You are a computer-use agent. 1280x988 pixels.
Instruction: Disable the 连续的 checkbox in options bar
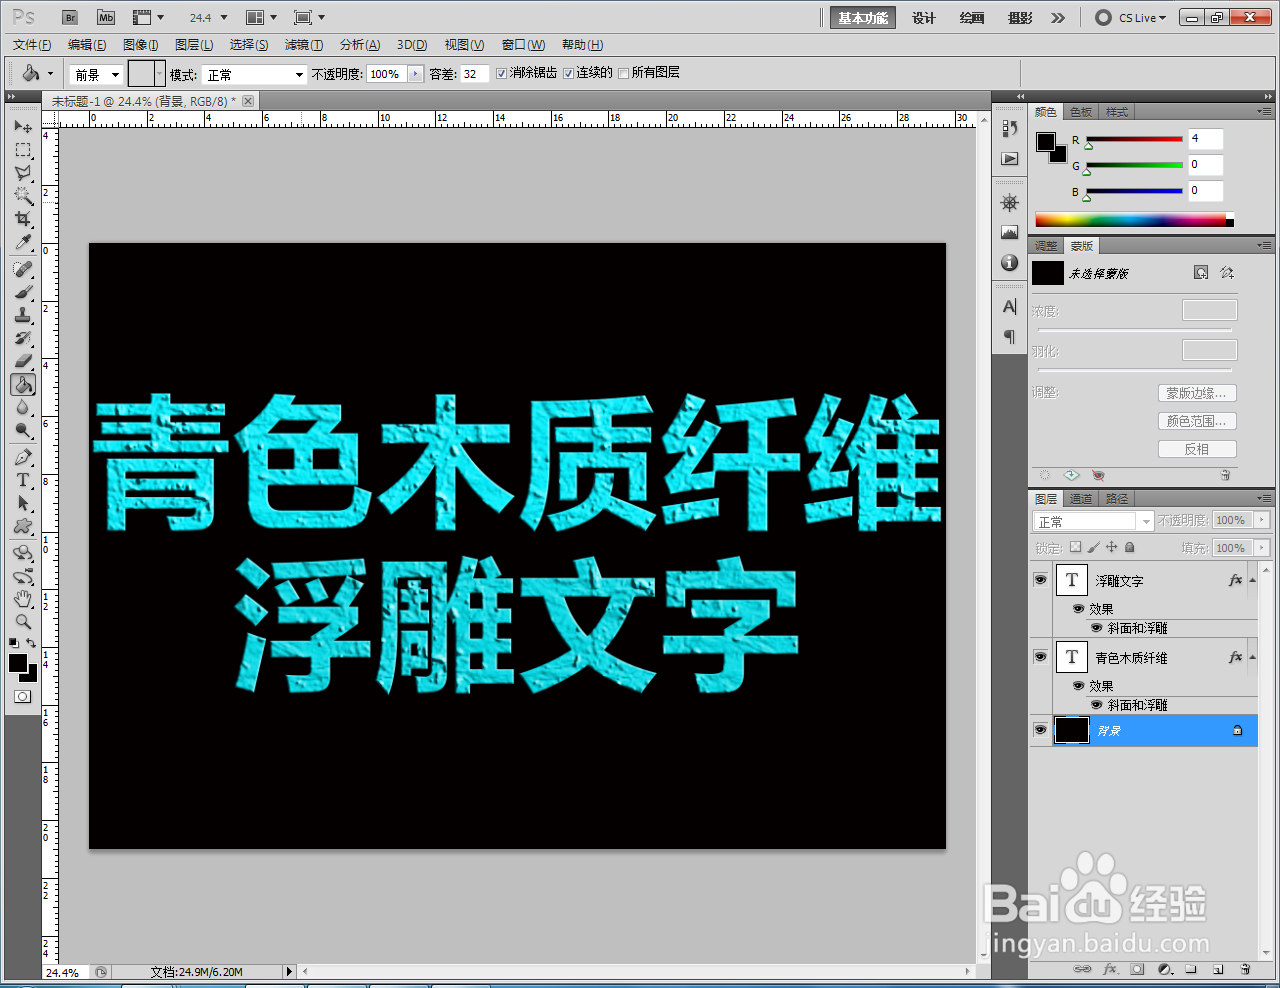566,72
